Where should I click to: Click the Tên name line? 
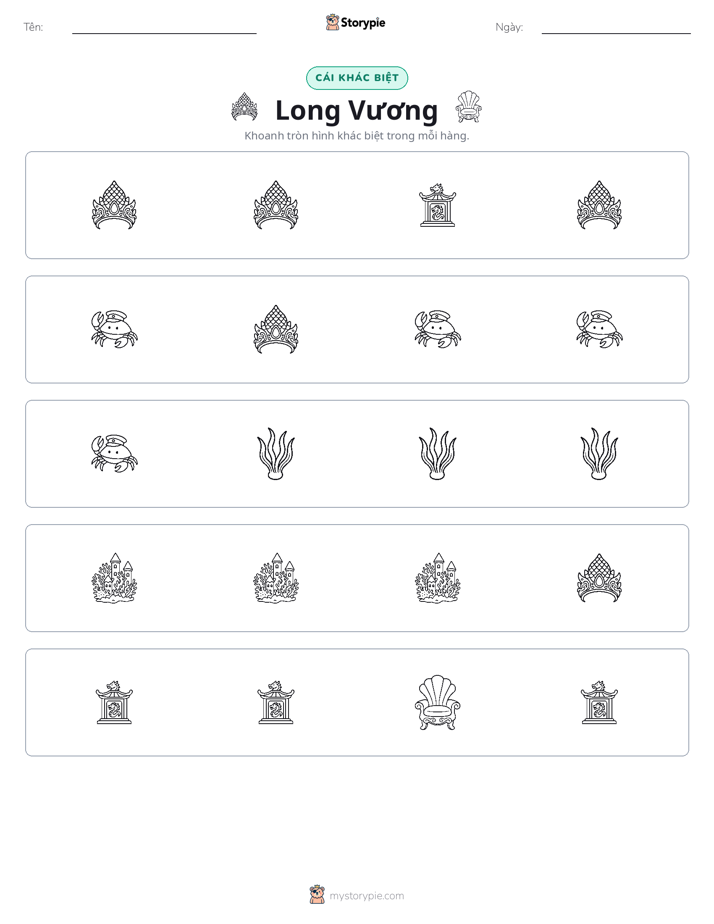tap(164, 27)
